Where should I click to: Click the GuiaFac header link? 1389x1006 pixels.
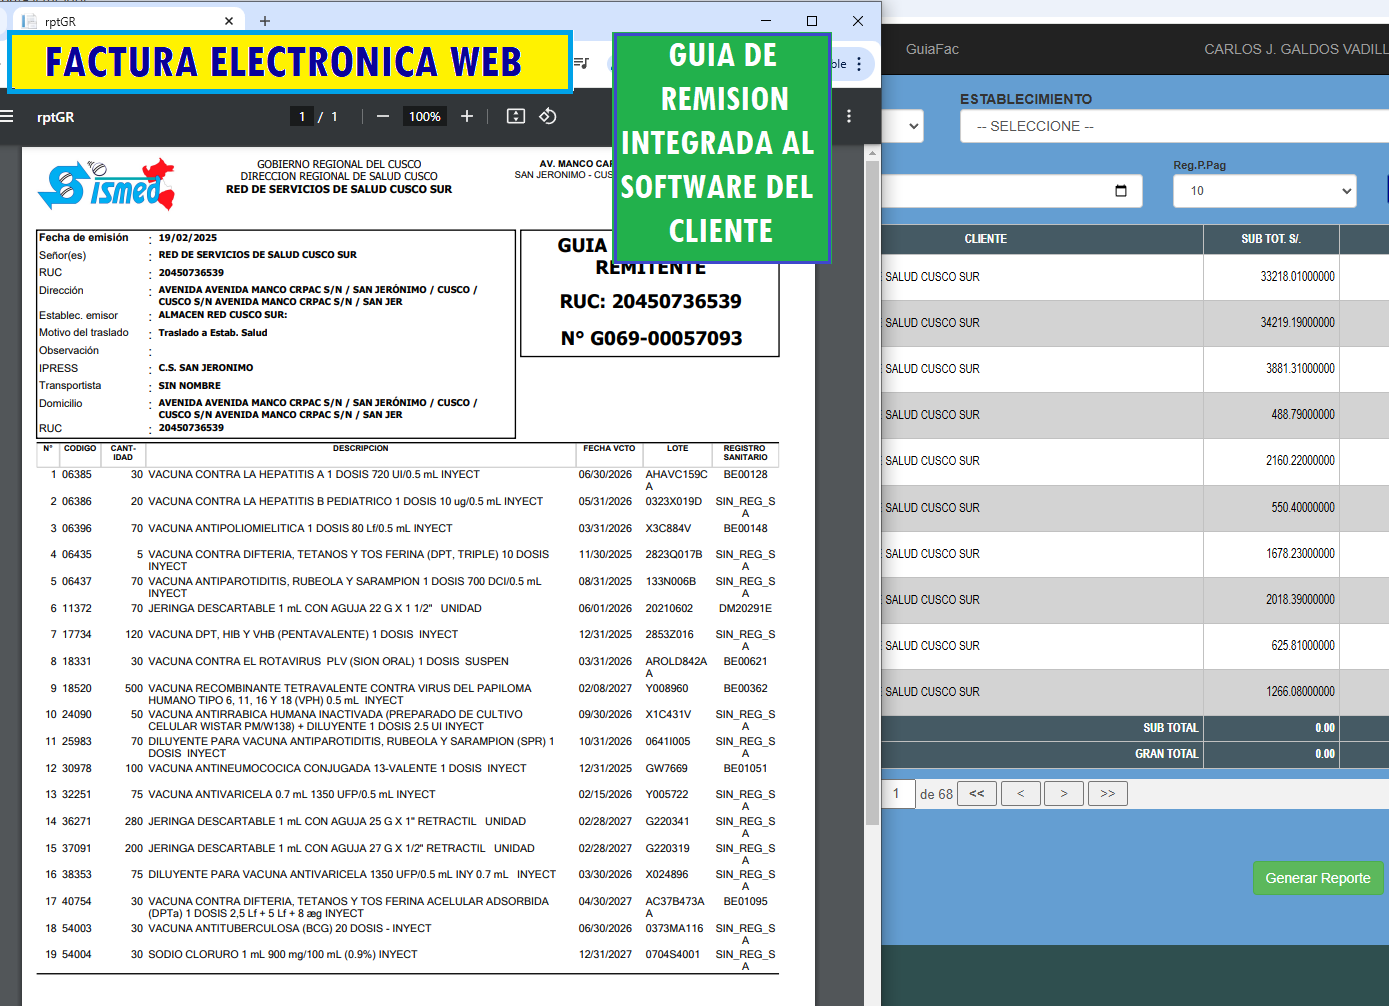pos(932,49)
